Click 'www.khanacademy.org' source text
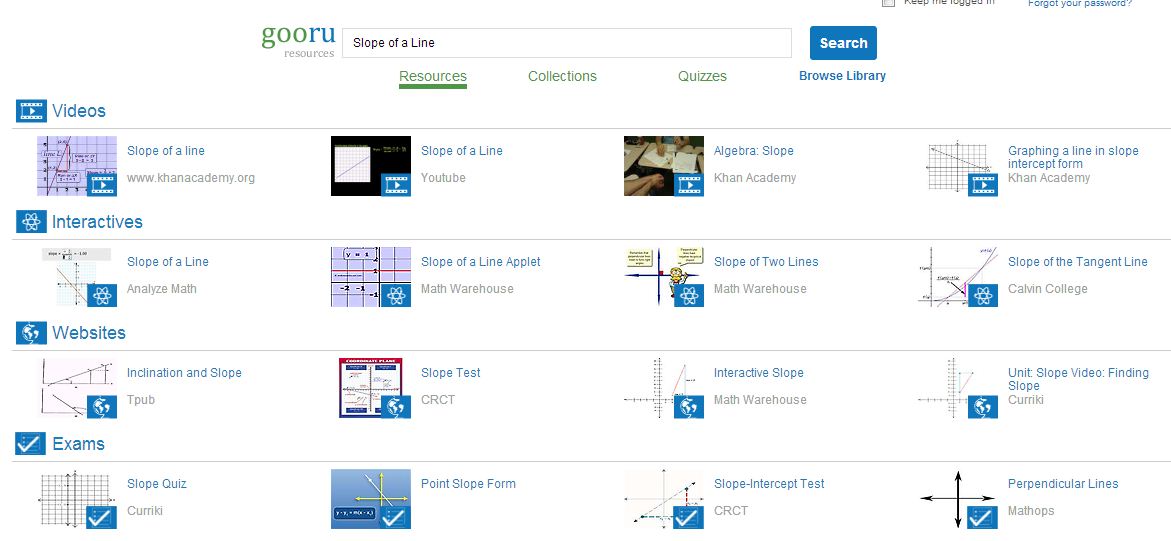The image size is (1171, 541). click(x=191, y=178)
